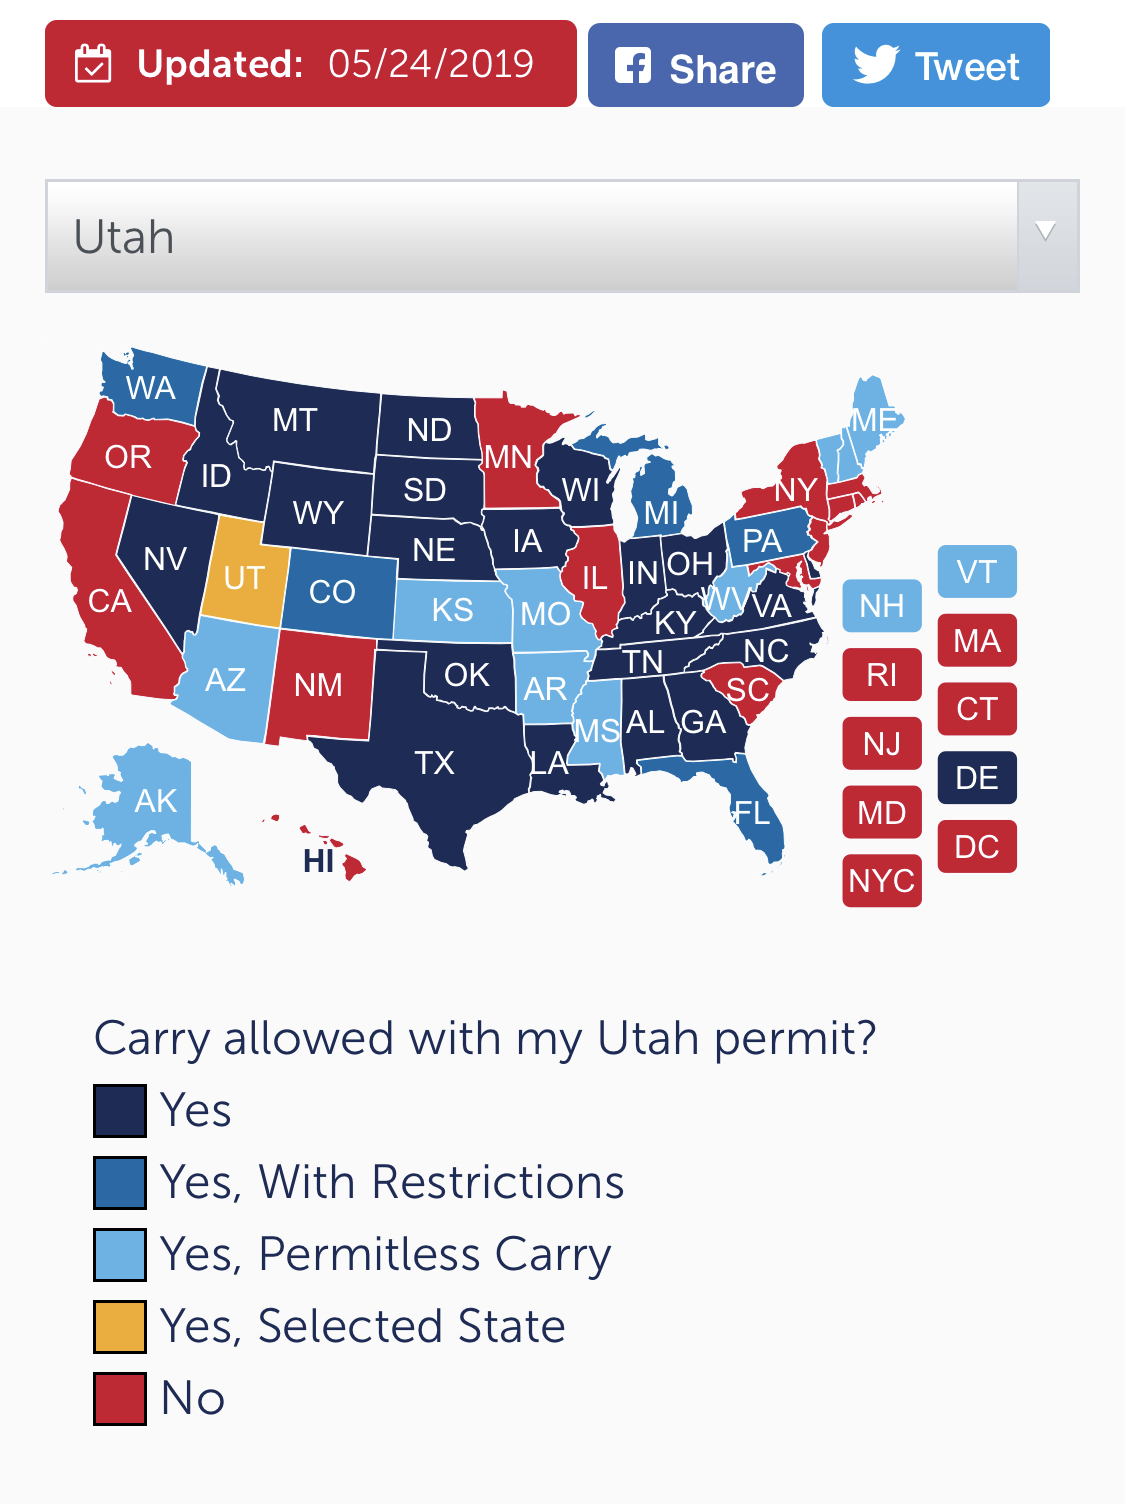Click the DE state box
The image size is (1125, 1504).
(977, 778)
